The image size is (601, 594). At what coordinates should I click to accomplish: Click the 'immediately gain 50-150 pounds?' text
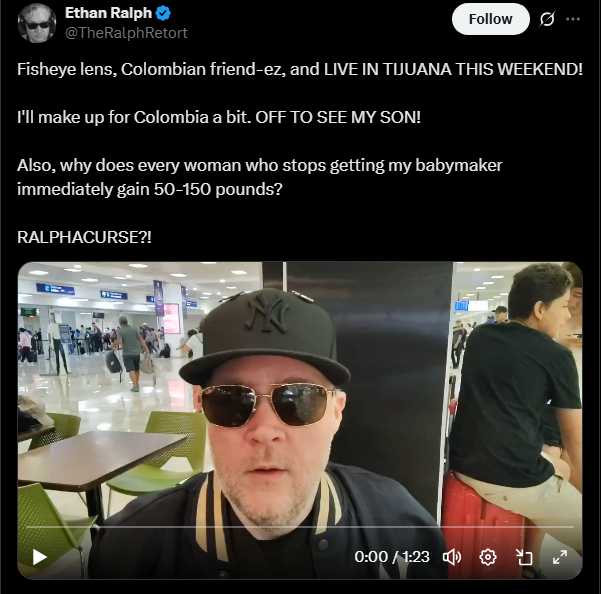tap(150, 189)
